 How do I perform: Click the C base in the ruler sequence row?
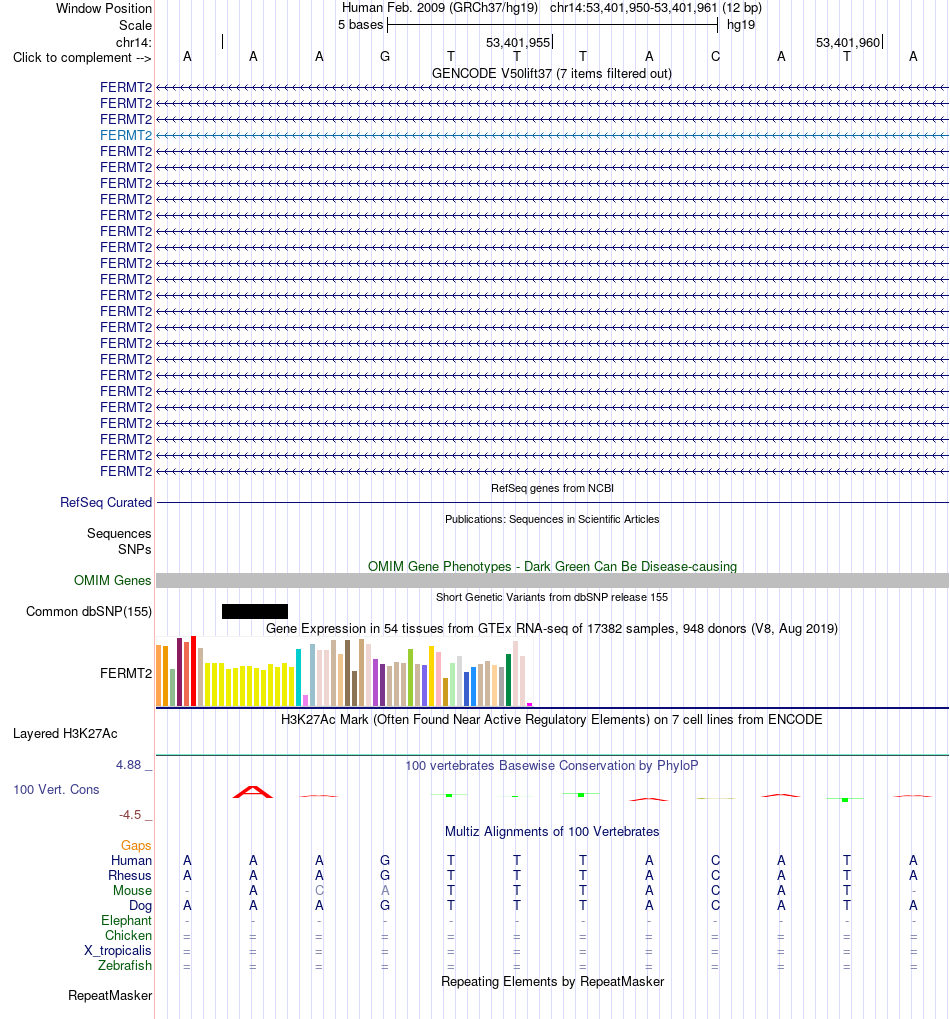715,57
